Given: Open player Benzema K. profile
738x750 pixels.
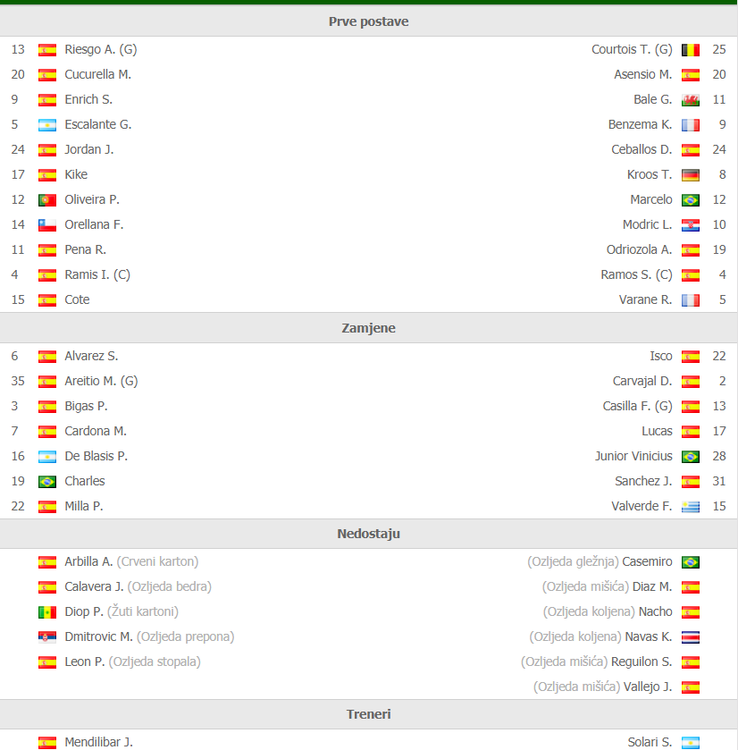Looking at the screenshot, I should click(x=640, y=124).
